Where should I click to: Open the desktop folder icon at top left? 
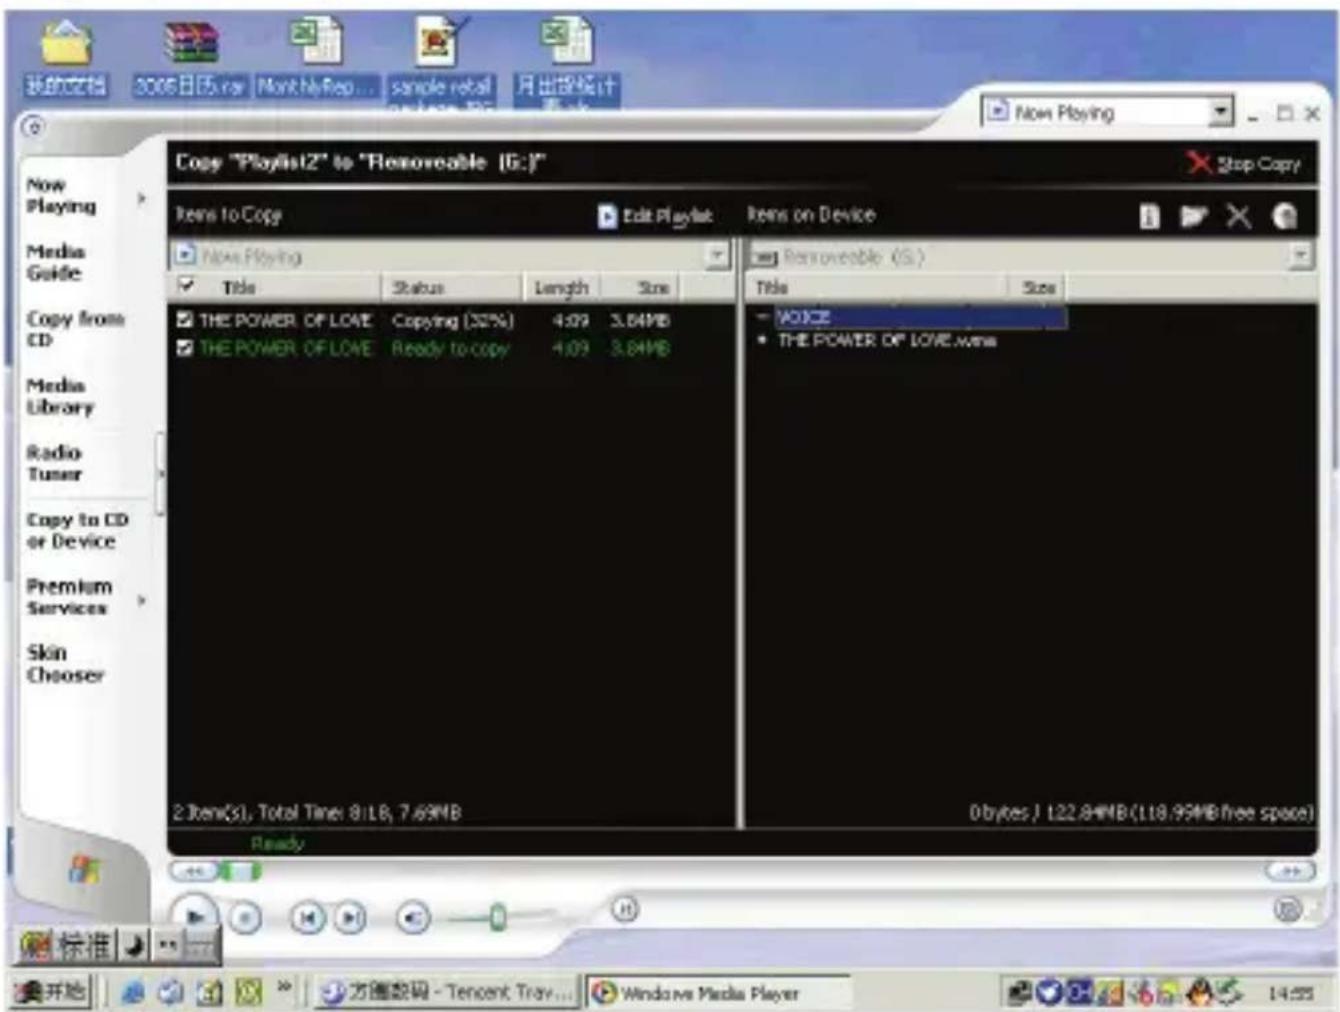pyautogui.click(x=65, y=58)
